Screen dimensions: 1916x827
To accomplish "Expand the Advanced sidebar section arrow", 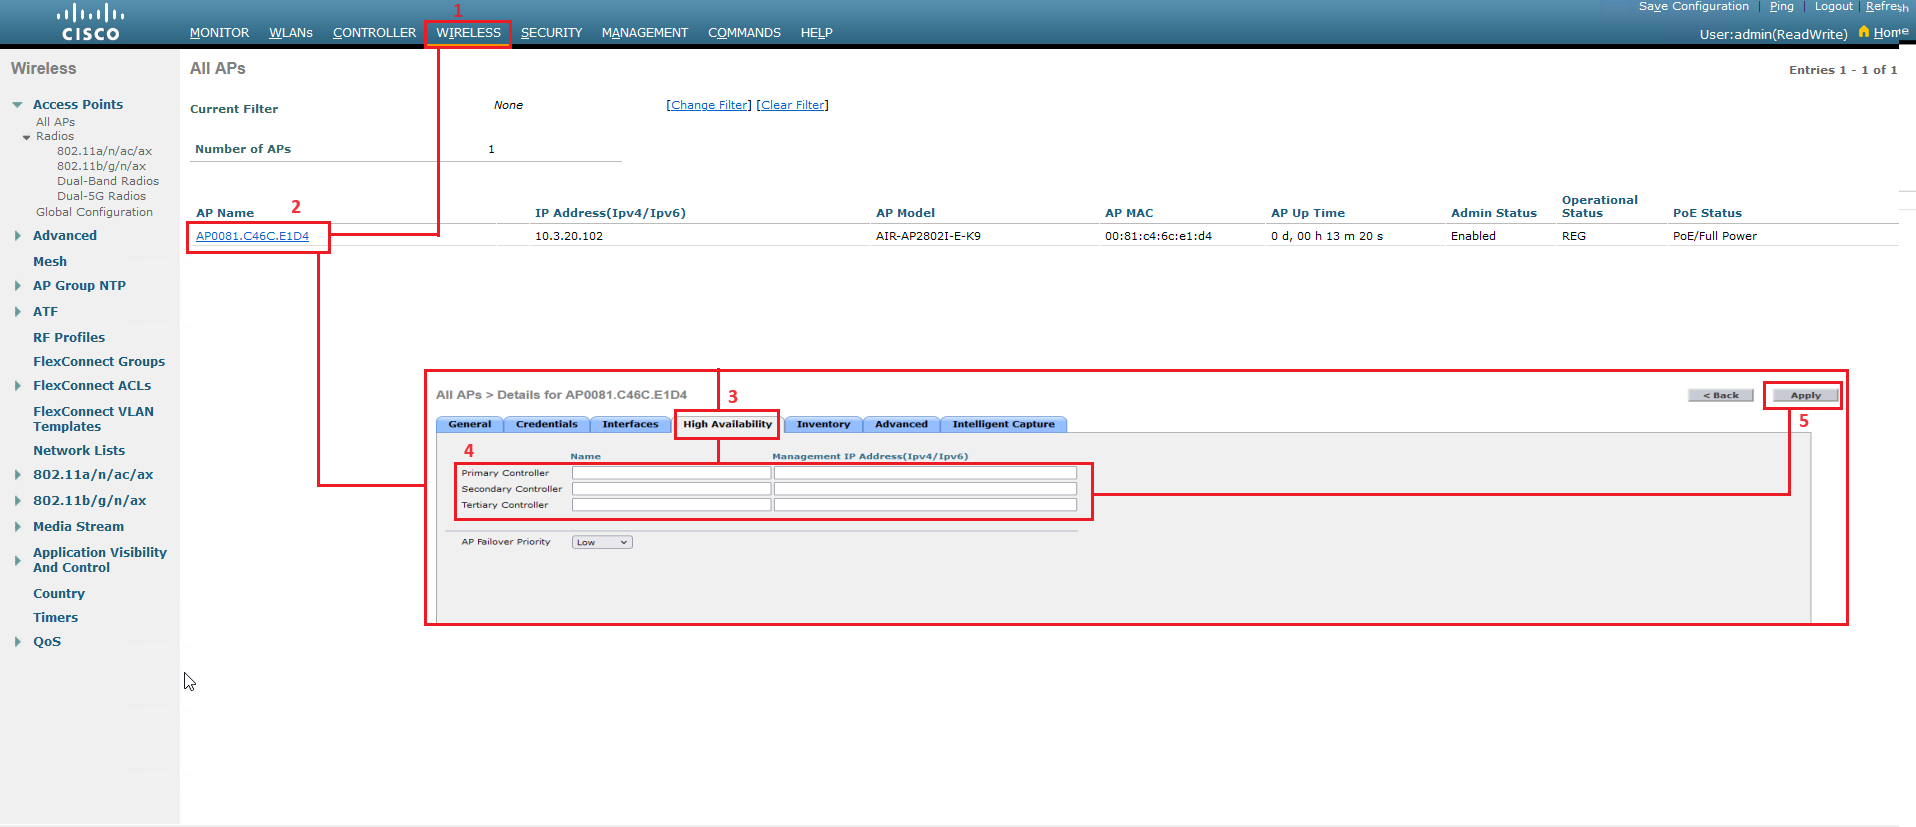I will click(x=18, y=236).
